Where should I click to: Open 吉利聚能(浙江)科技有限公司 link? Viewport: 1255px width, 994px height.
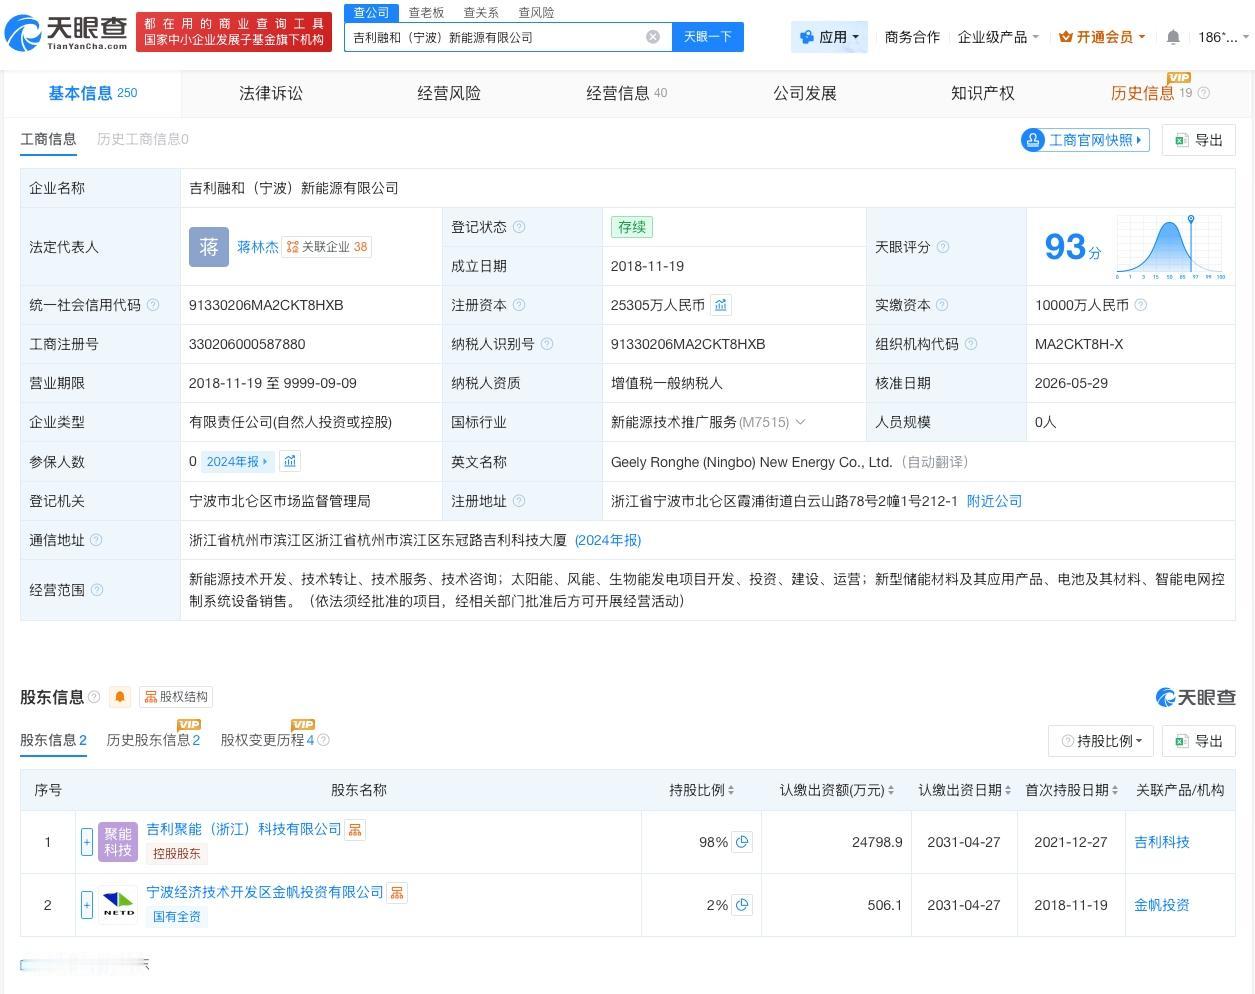[244, 829]
